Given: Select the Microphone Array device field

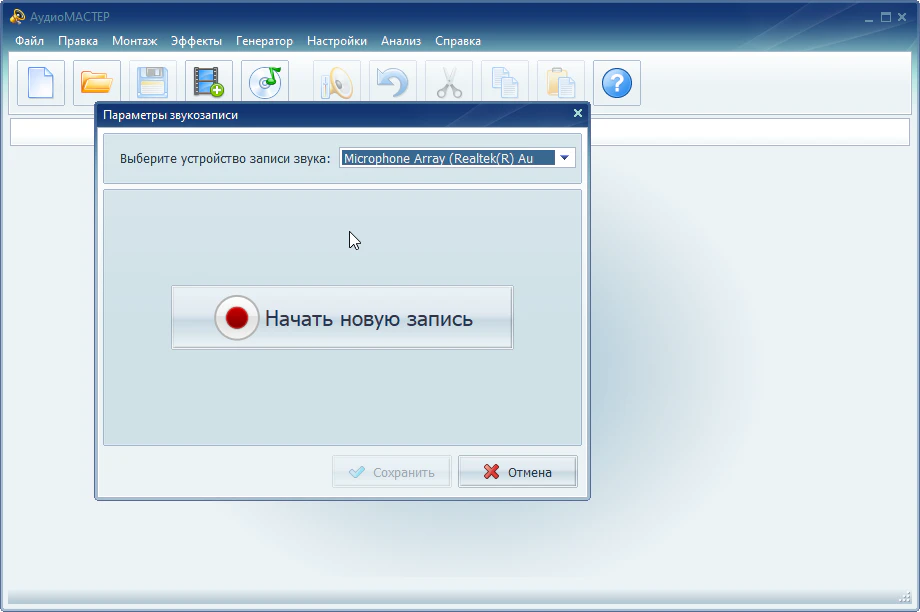Looking at the screenshot, I should coord(447,158).
